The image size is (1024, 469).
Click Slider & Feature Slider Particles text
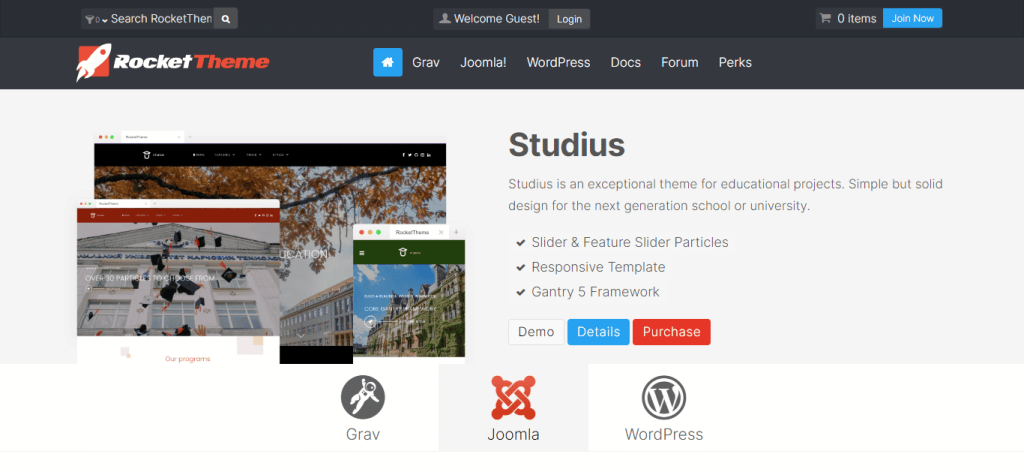pos(630,242)
